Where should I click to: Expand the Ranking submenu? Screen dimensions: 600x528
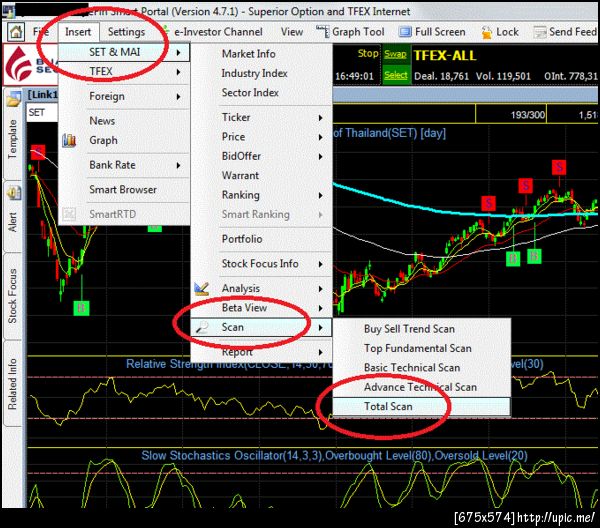point(262,195)
